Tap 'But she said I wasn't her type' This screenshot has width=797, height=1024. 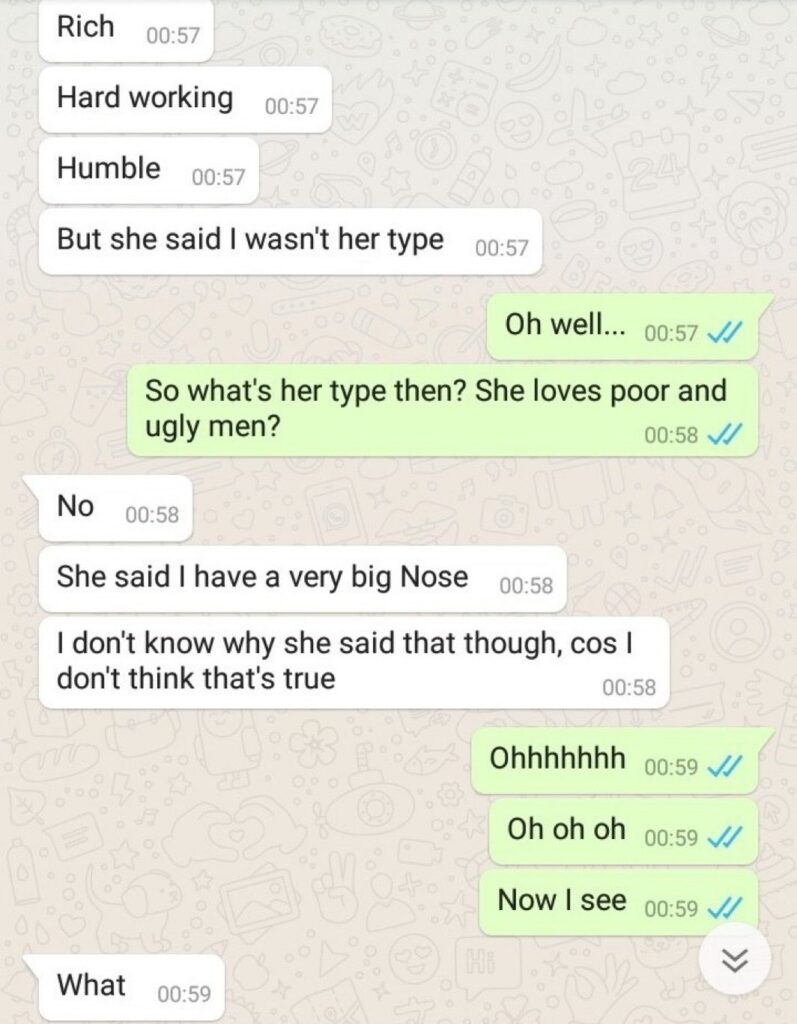(x=290, y=241)
